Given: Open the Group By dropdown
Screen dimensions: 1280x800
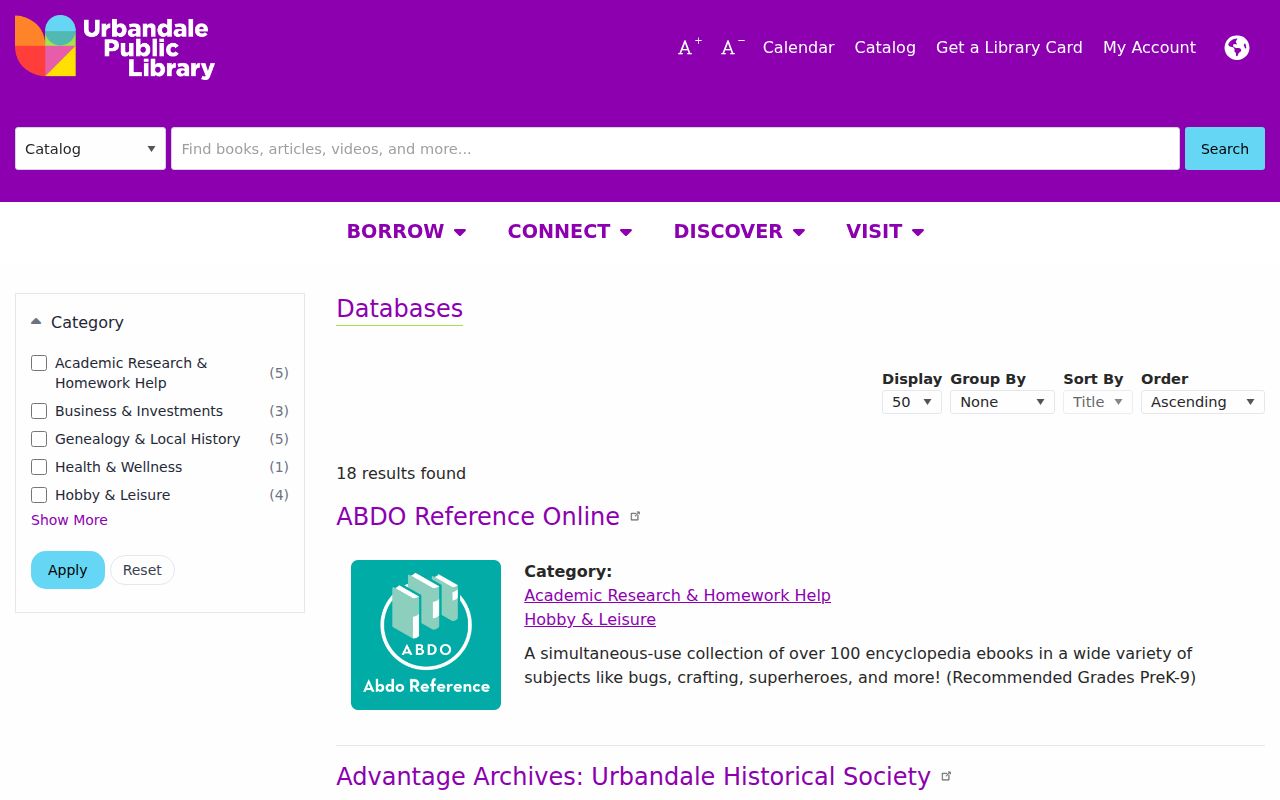Looking at the screenshot, I should tap(1002, 402).
